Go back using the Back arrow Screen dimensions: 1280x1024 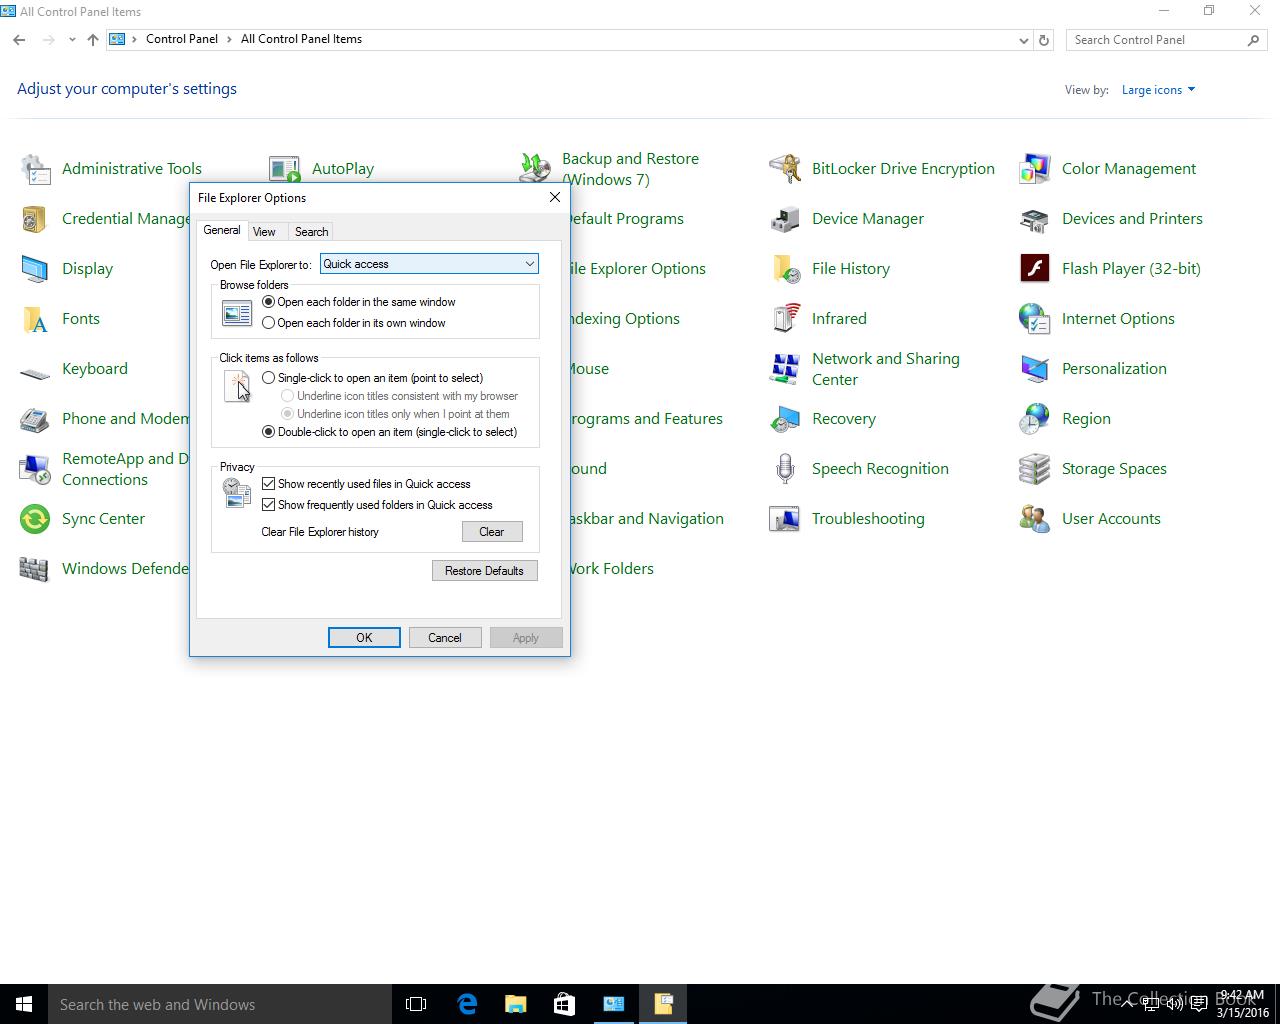[19, 40]
